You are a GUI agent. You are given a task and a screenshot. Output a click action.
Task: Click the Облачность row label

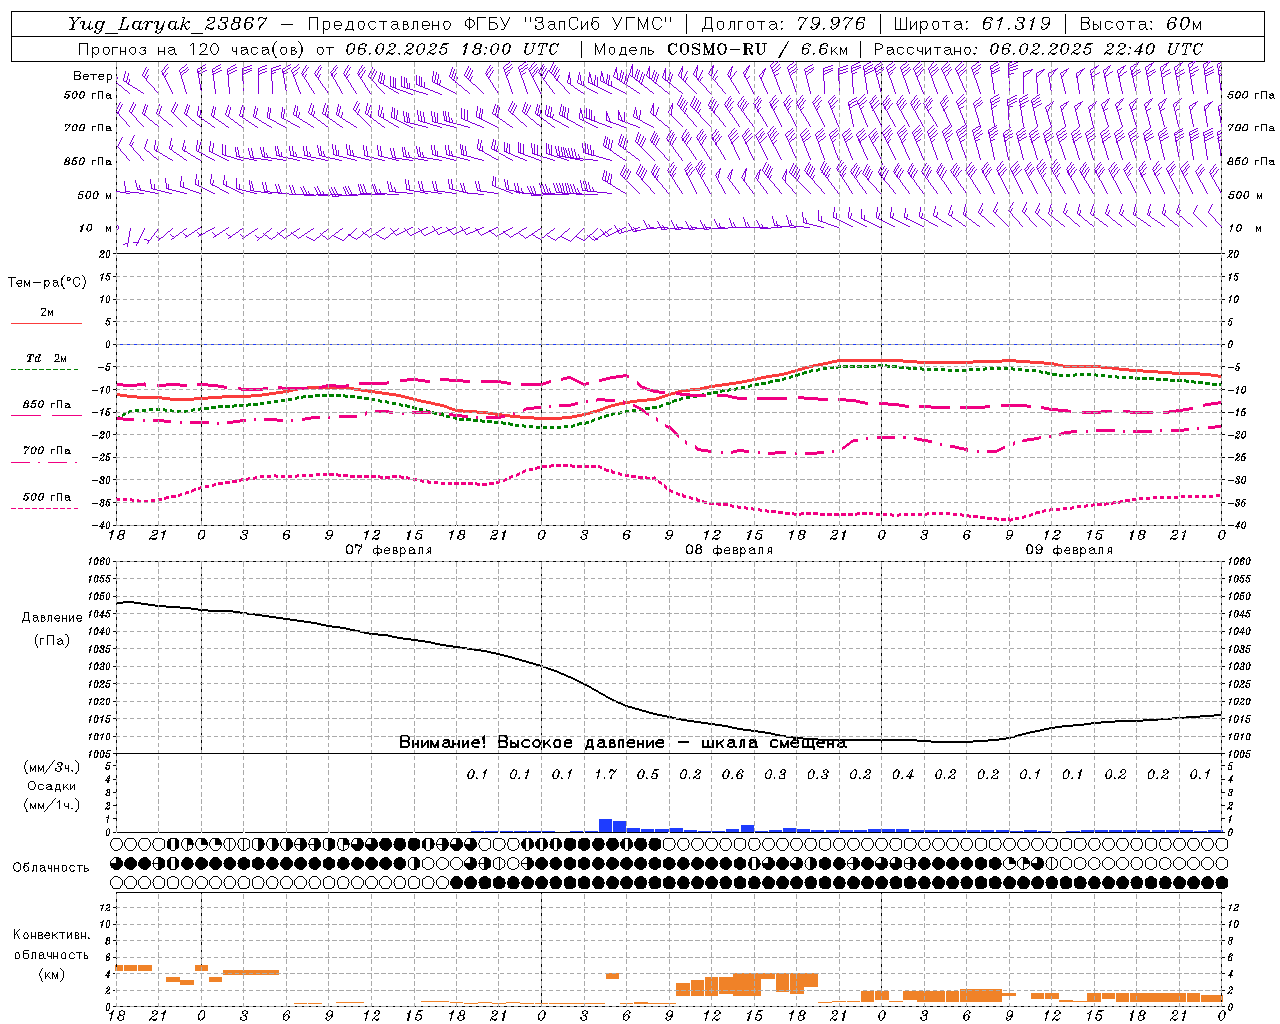(x=51, y=868)
